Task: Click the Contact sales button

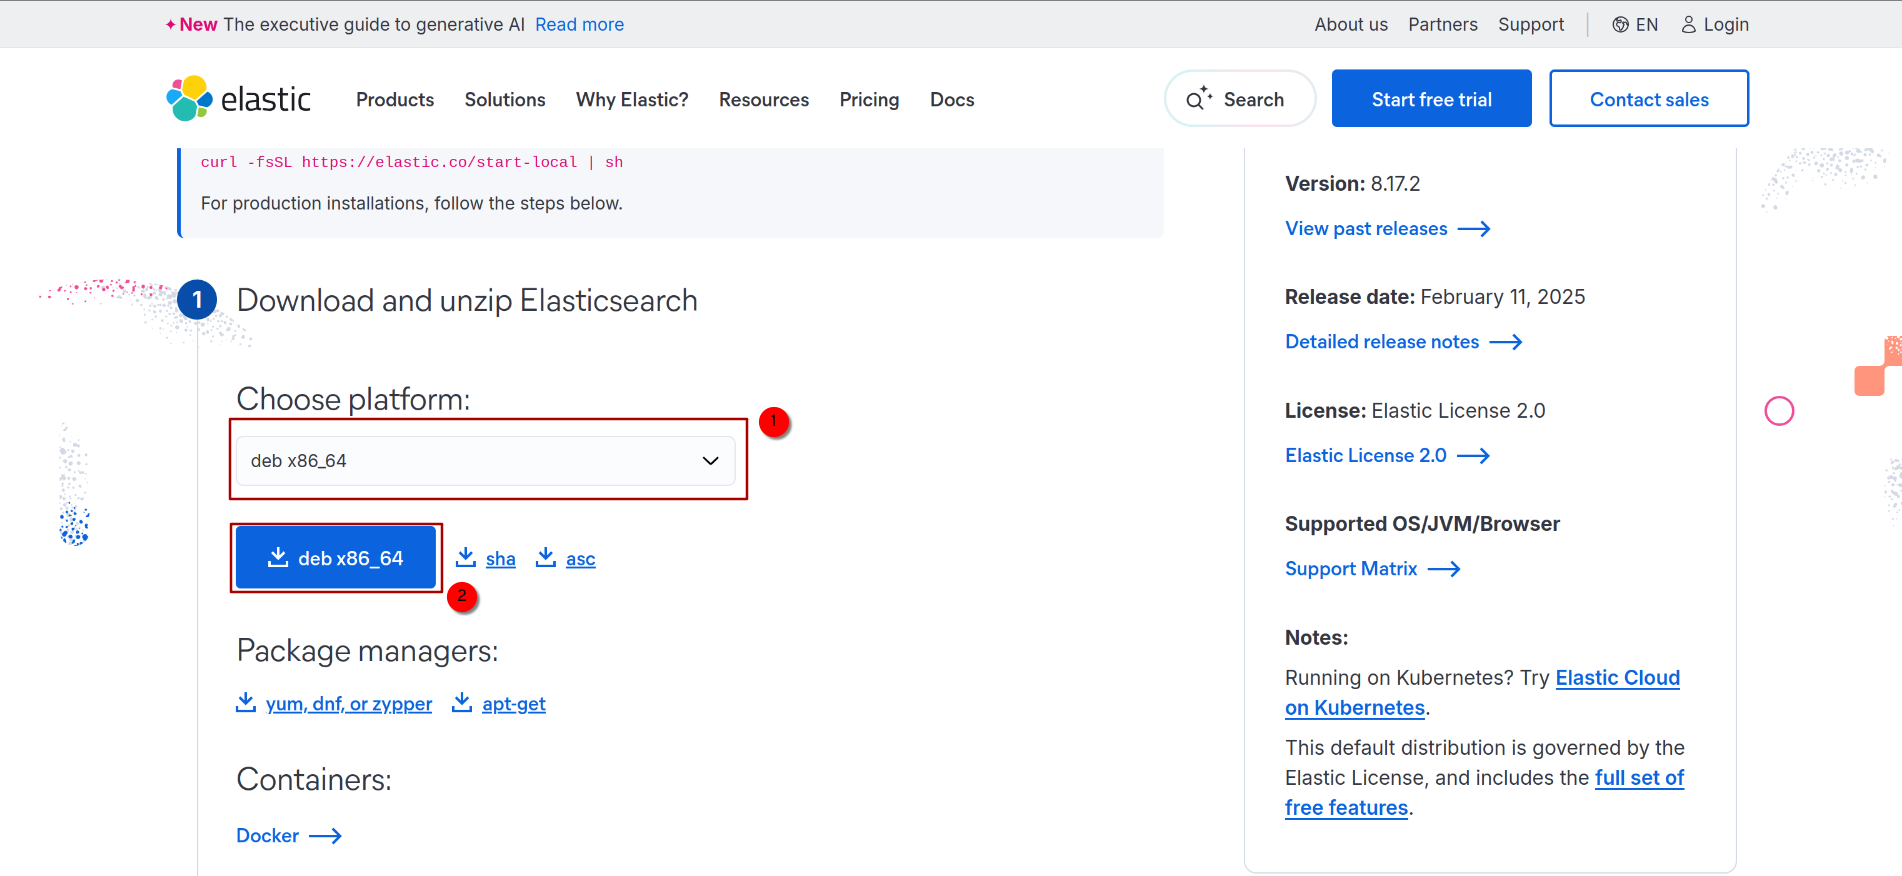Action: (x=1649, y=98)
